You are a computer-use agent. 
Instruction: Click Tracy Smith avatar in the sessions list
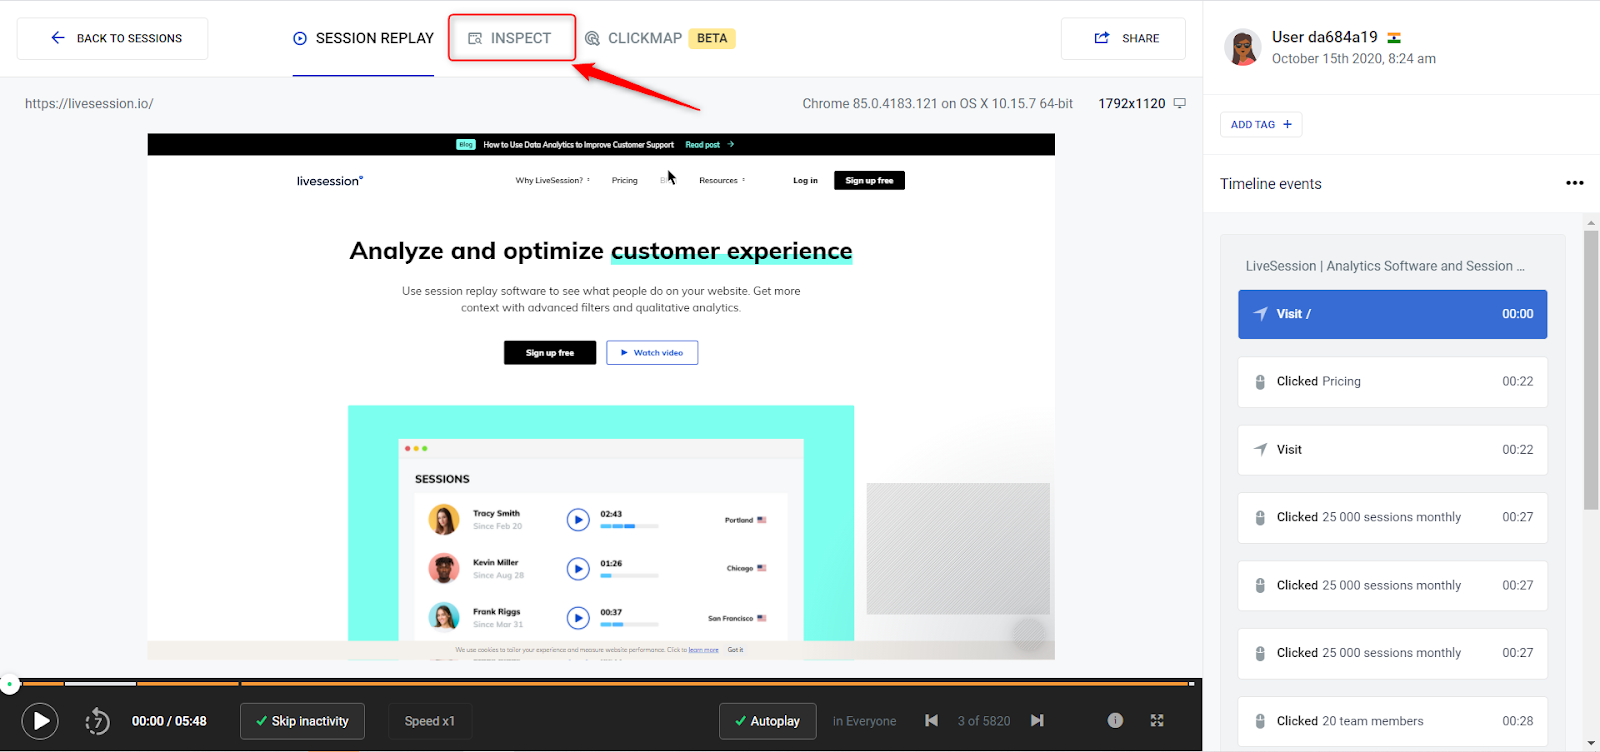444,520
